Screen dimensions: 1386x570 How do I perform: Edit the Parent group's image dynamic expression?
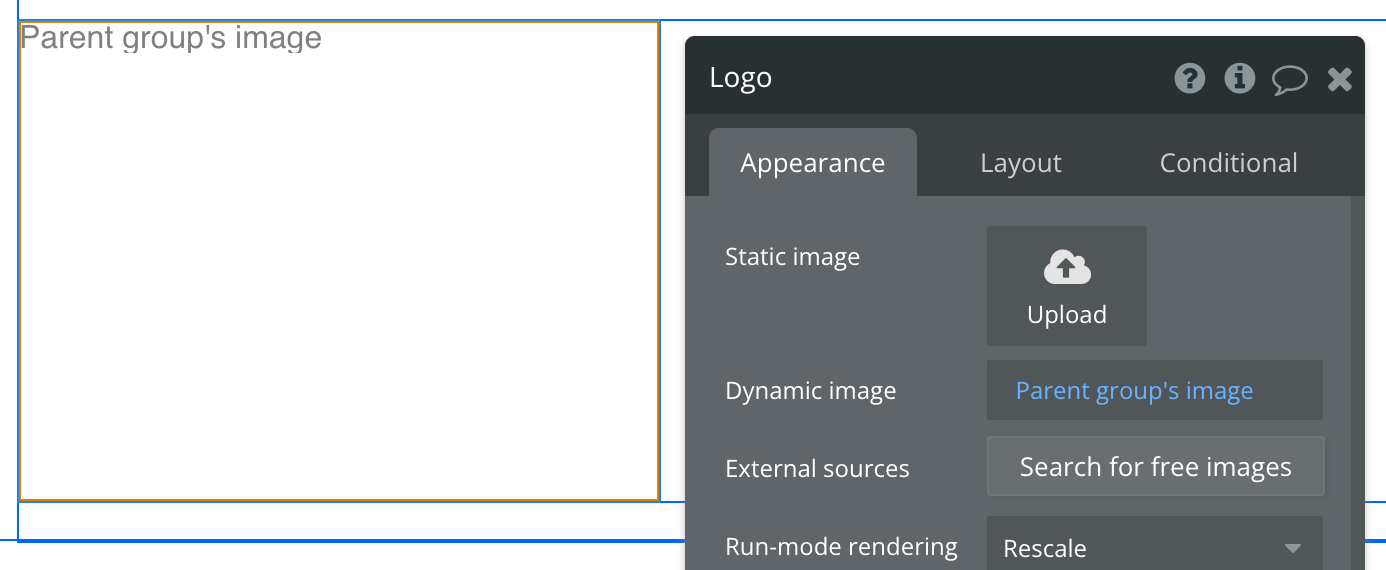(x=1134, y=391)
